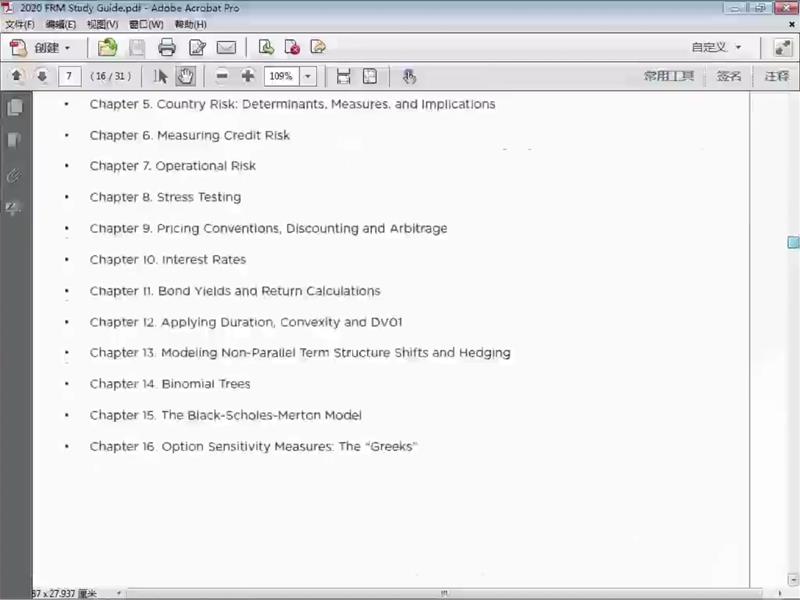The width and height of the screenshot is (800, 600).
Task: Open the 帮助(H) menu
Action: 190,24
